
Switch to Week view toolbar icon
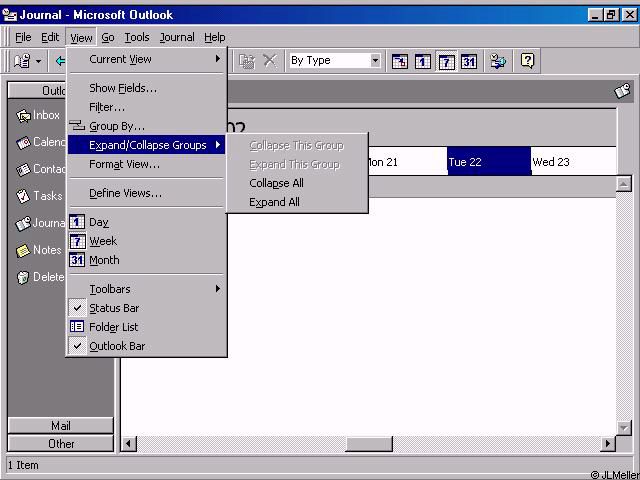(x=446, y=62)
